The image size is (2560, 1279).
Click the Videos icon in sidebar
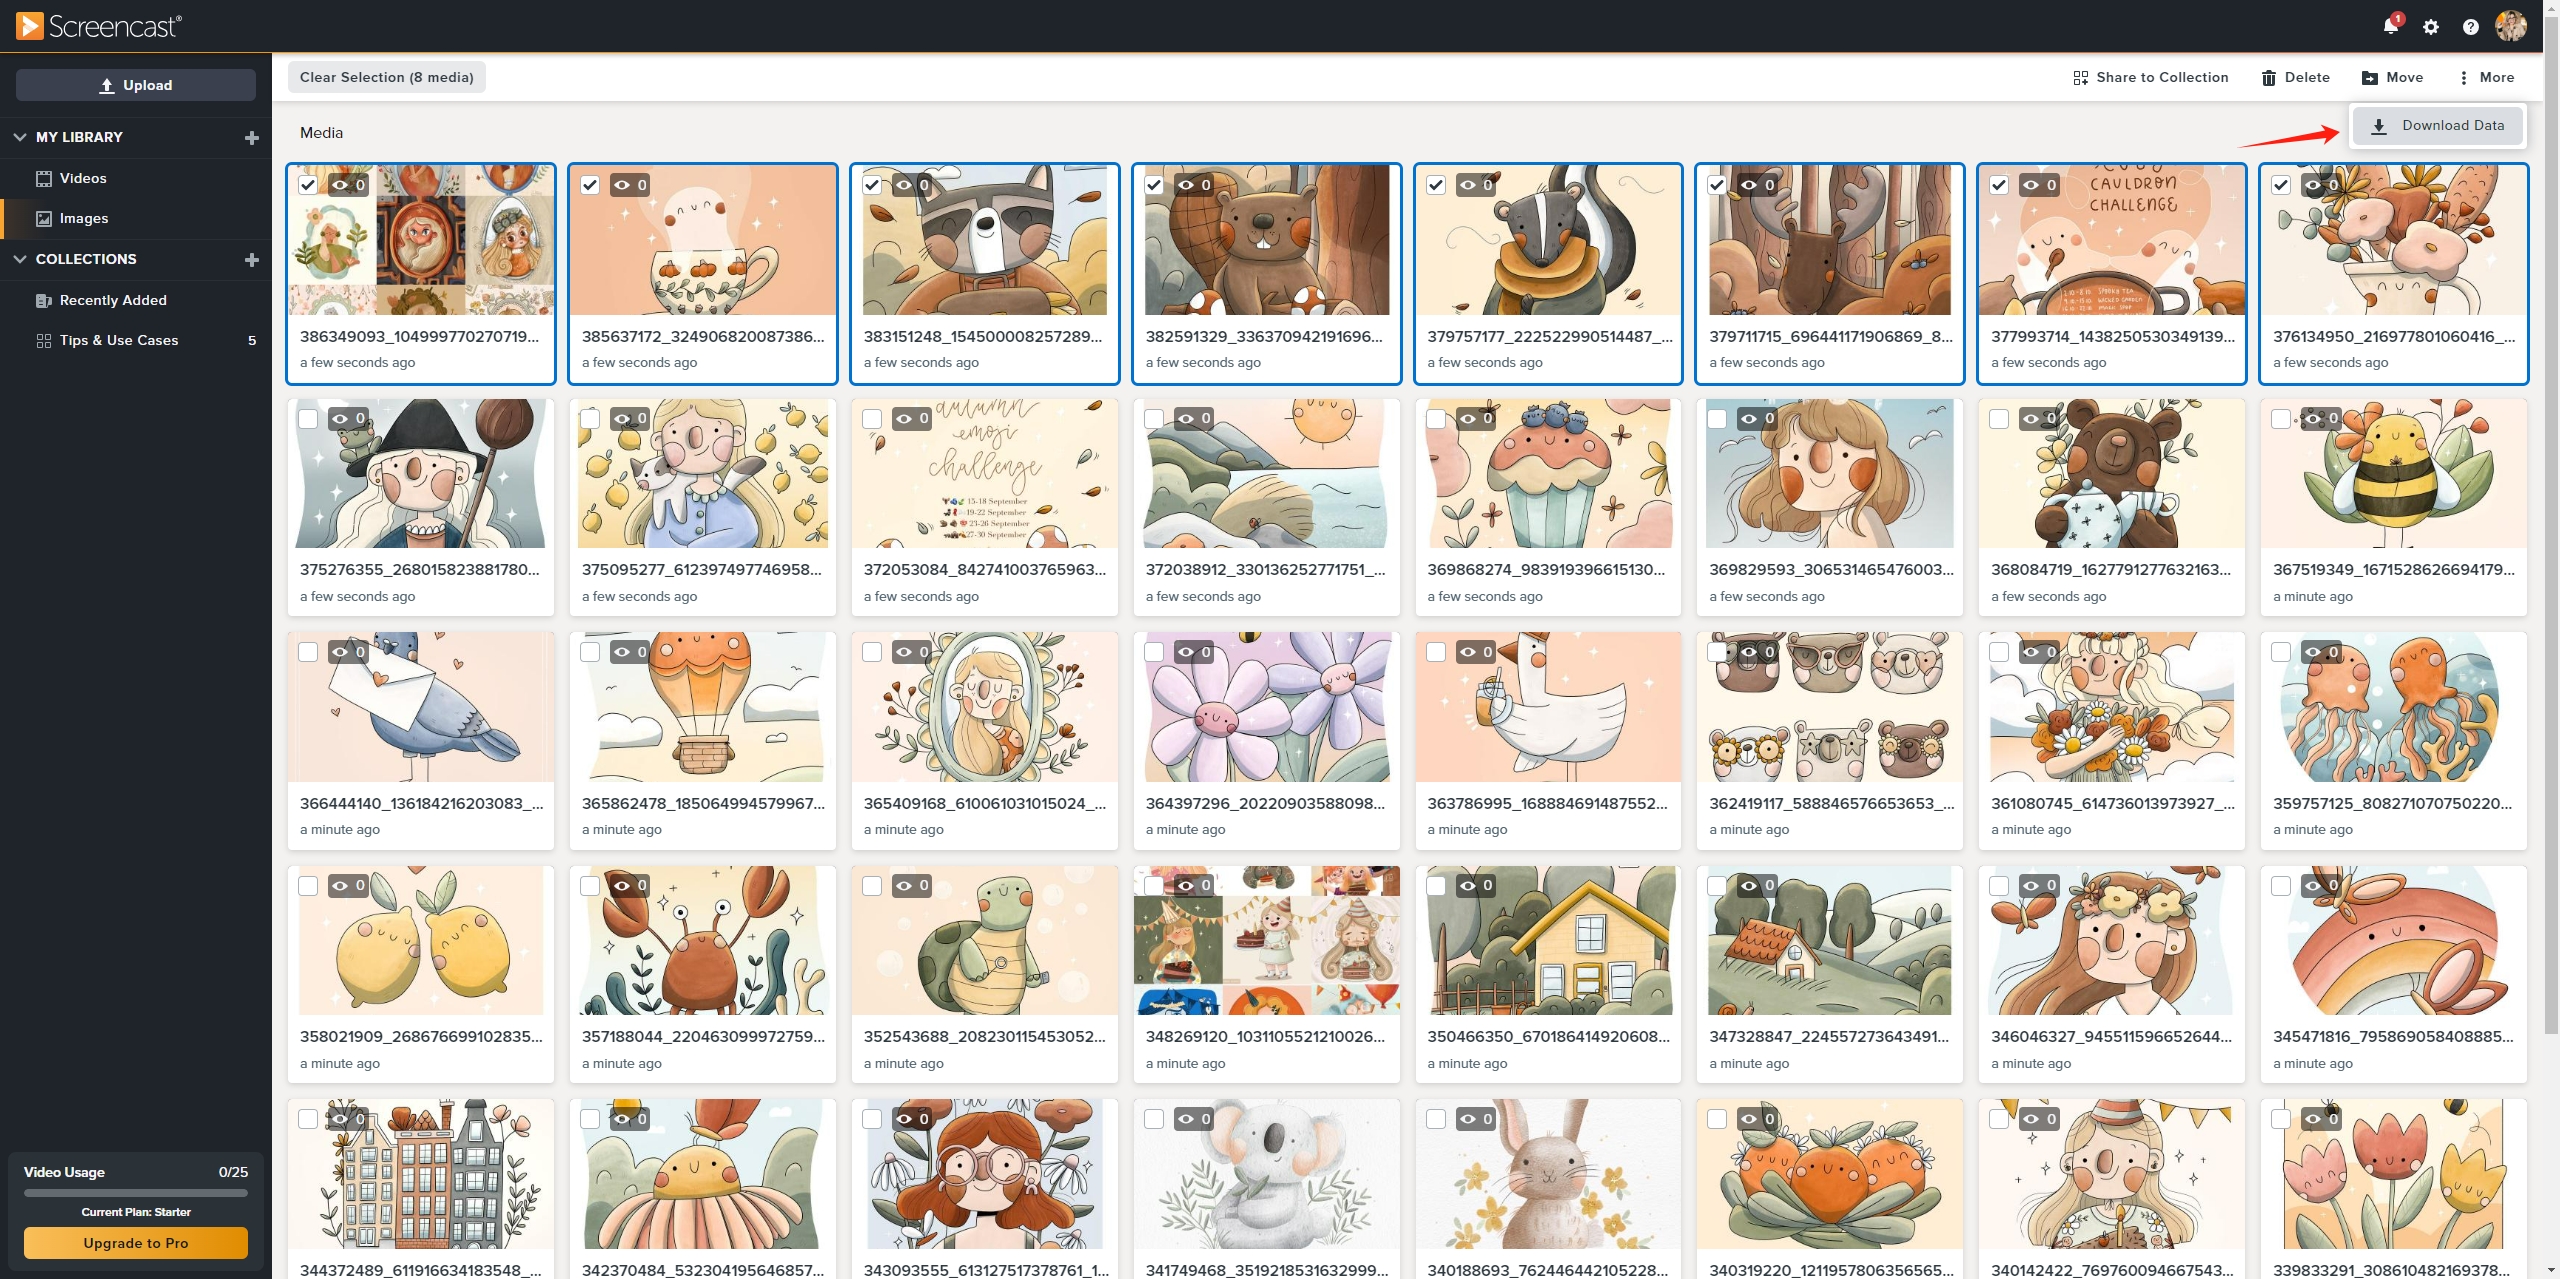pyautogui.click(x=42, y=178)
